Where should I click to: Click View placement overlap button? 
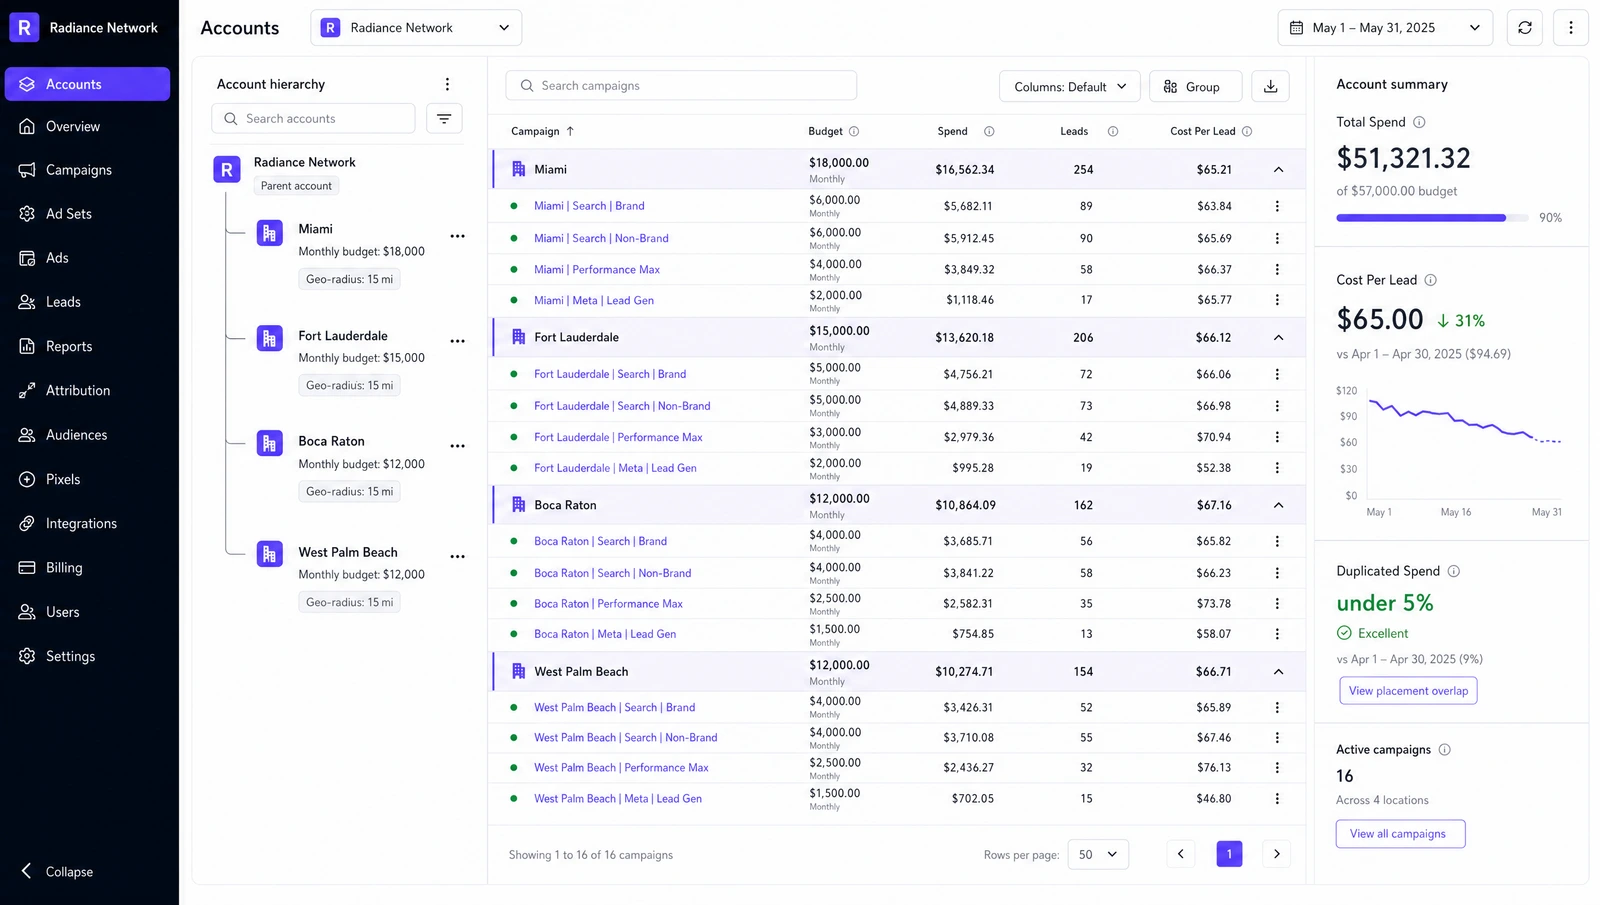pos(1408,691)
